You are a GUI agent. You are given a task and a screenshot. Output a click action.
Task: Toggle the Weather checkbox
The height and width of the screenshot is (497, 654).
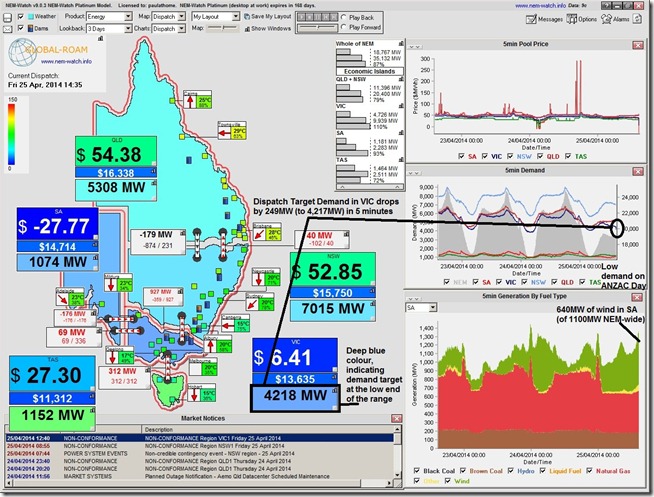coord(21,17)
